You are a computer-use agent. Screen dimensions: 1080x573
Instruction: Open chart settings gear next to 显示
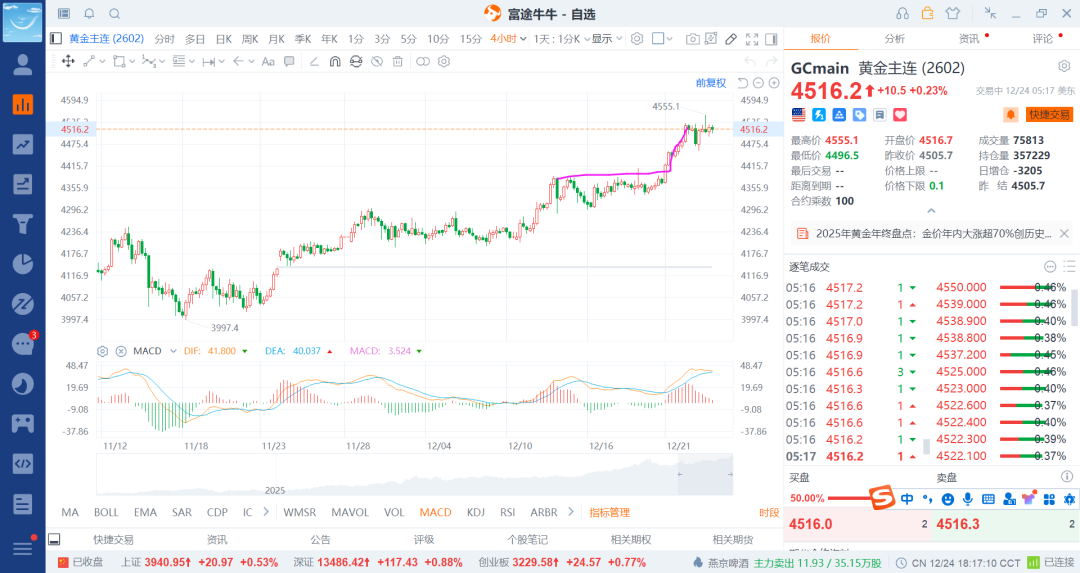(637, 39)
